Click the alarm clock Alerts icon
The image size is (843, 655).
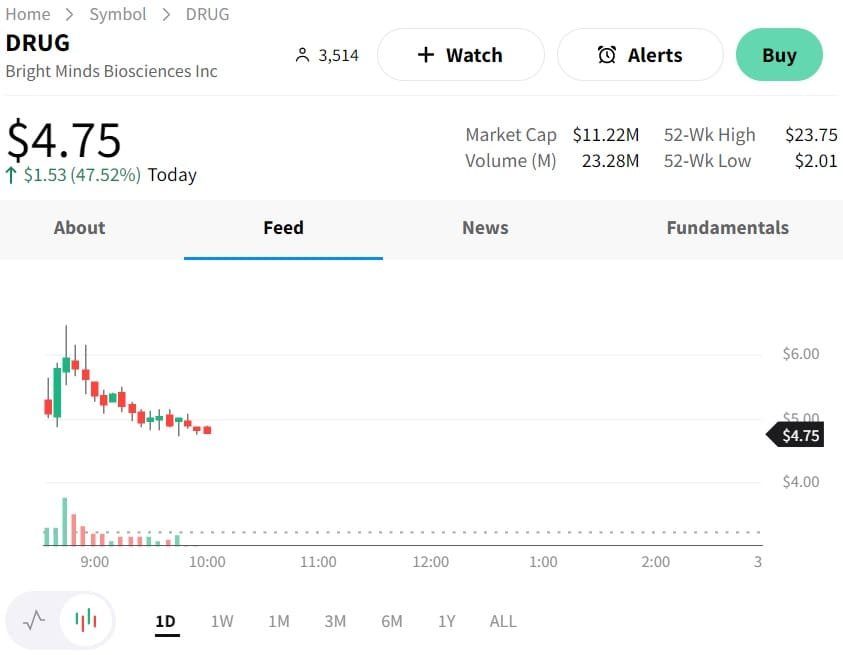tap(607, 55)
